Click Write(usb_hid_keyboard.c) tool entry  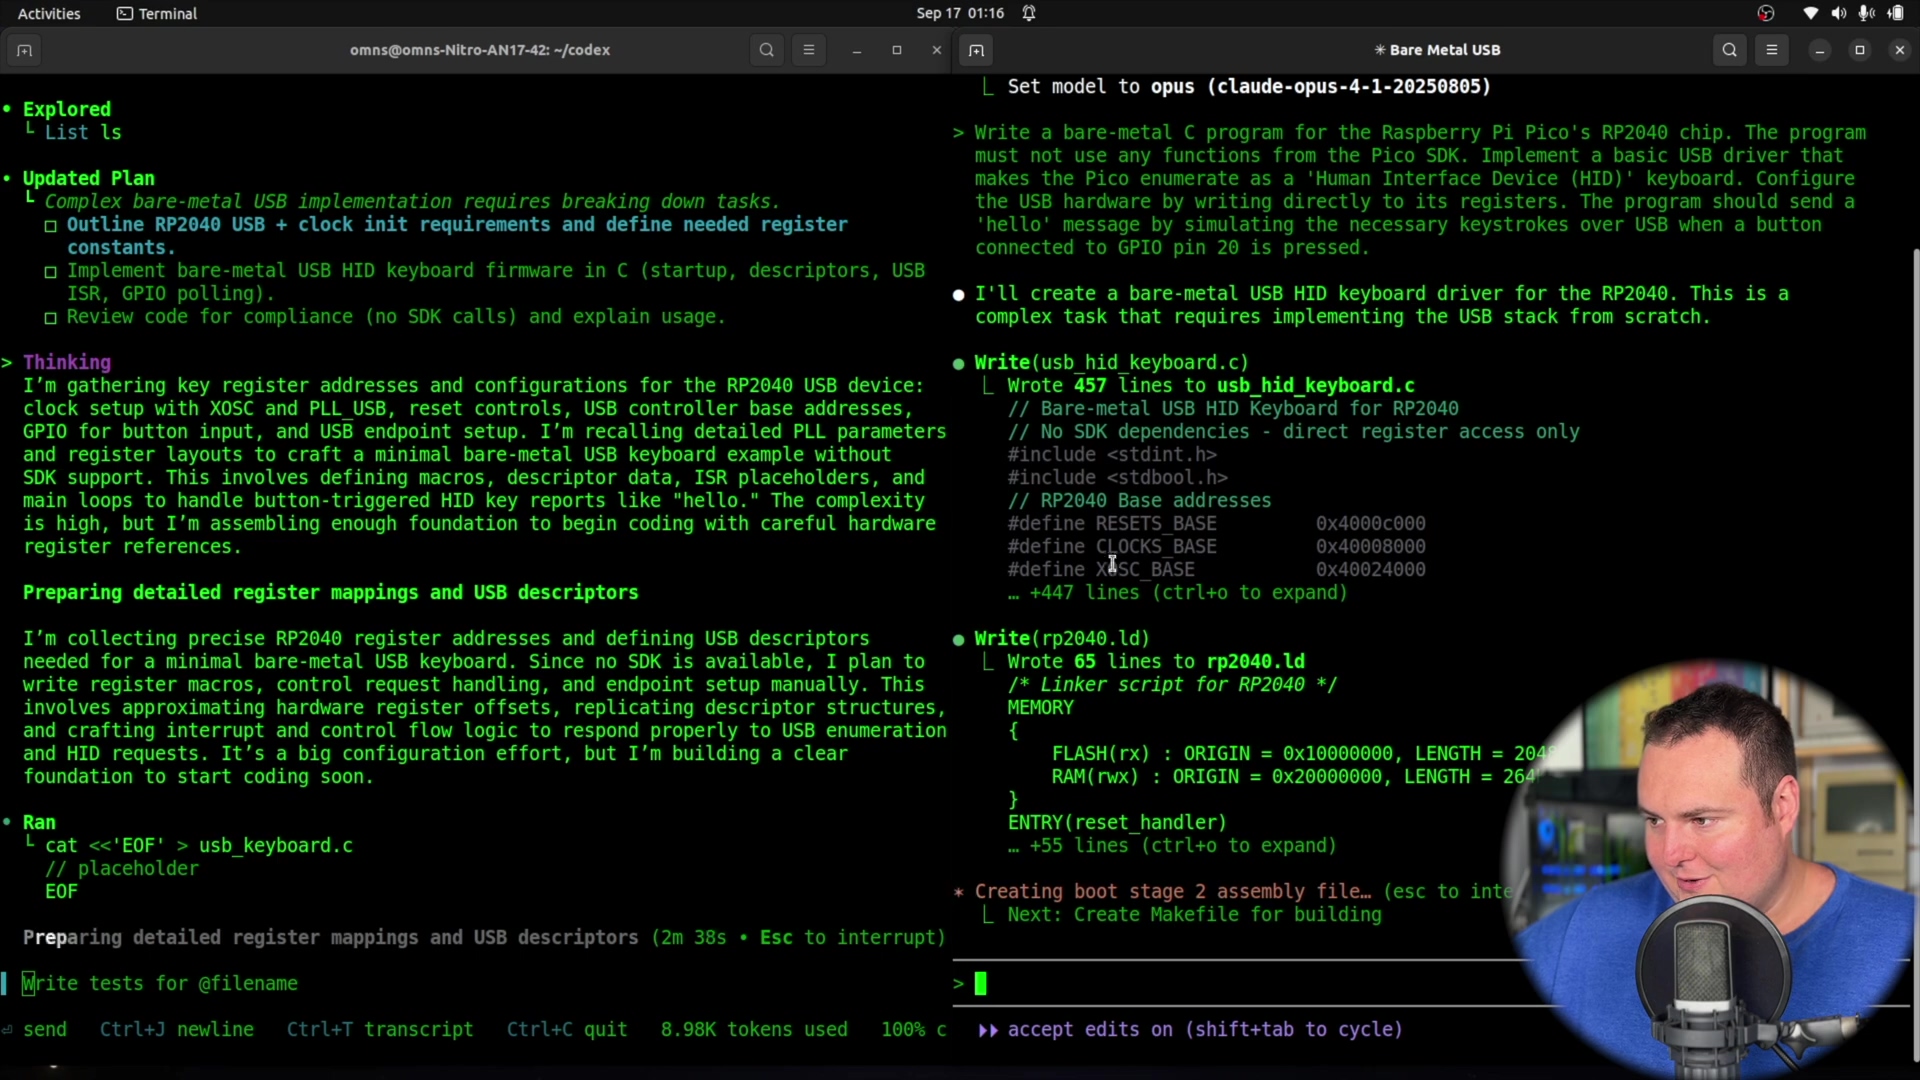[1111, 363]
